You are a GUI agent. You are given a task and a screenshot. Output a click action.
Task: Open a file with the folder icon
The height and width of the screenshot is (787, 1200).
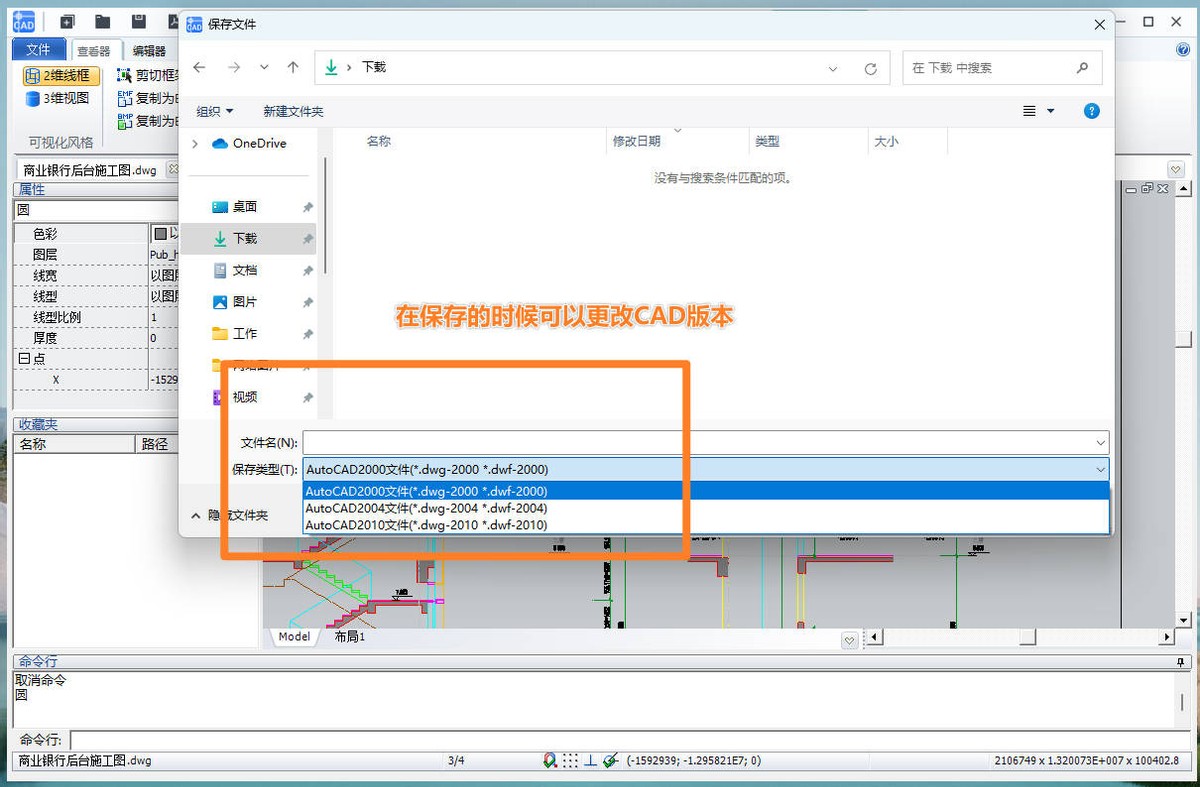(x=103, y=20)
